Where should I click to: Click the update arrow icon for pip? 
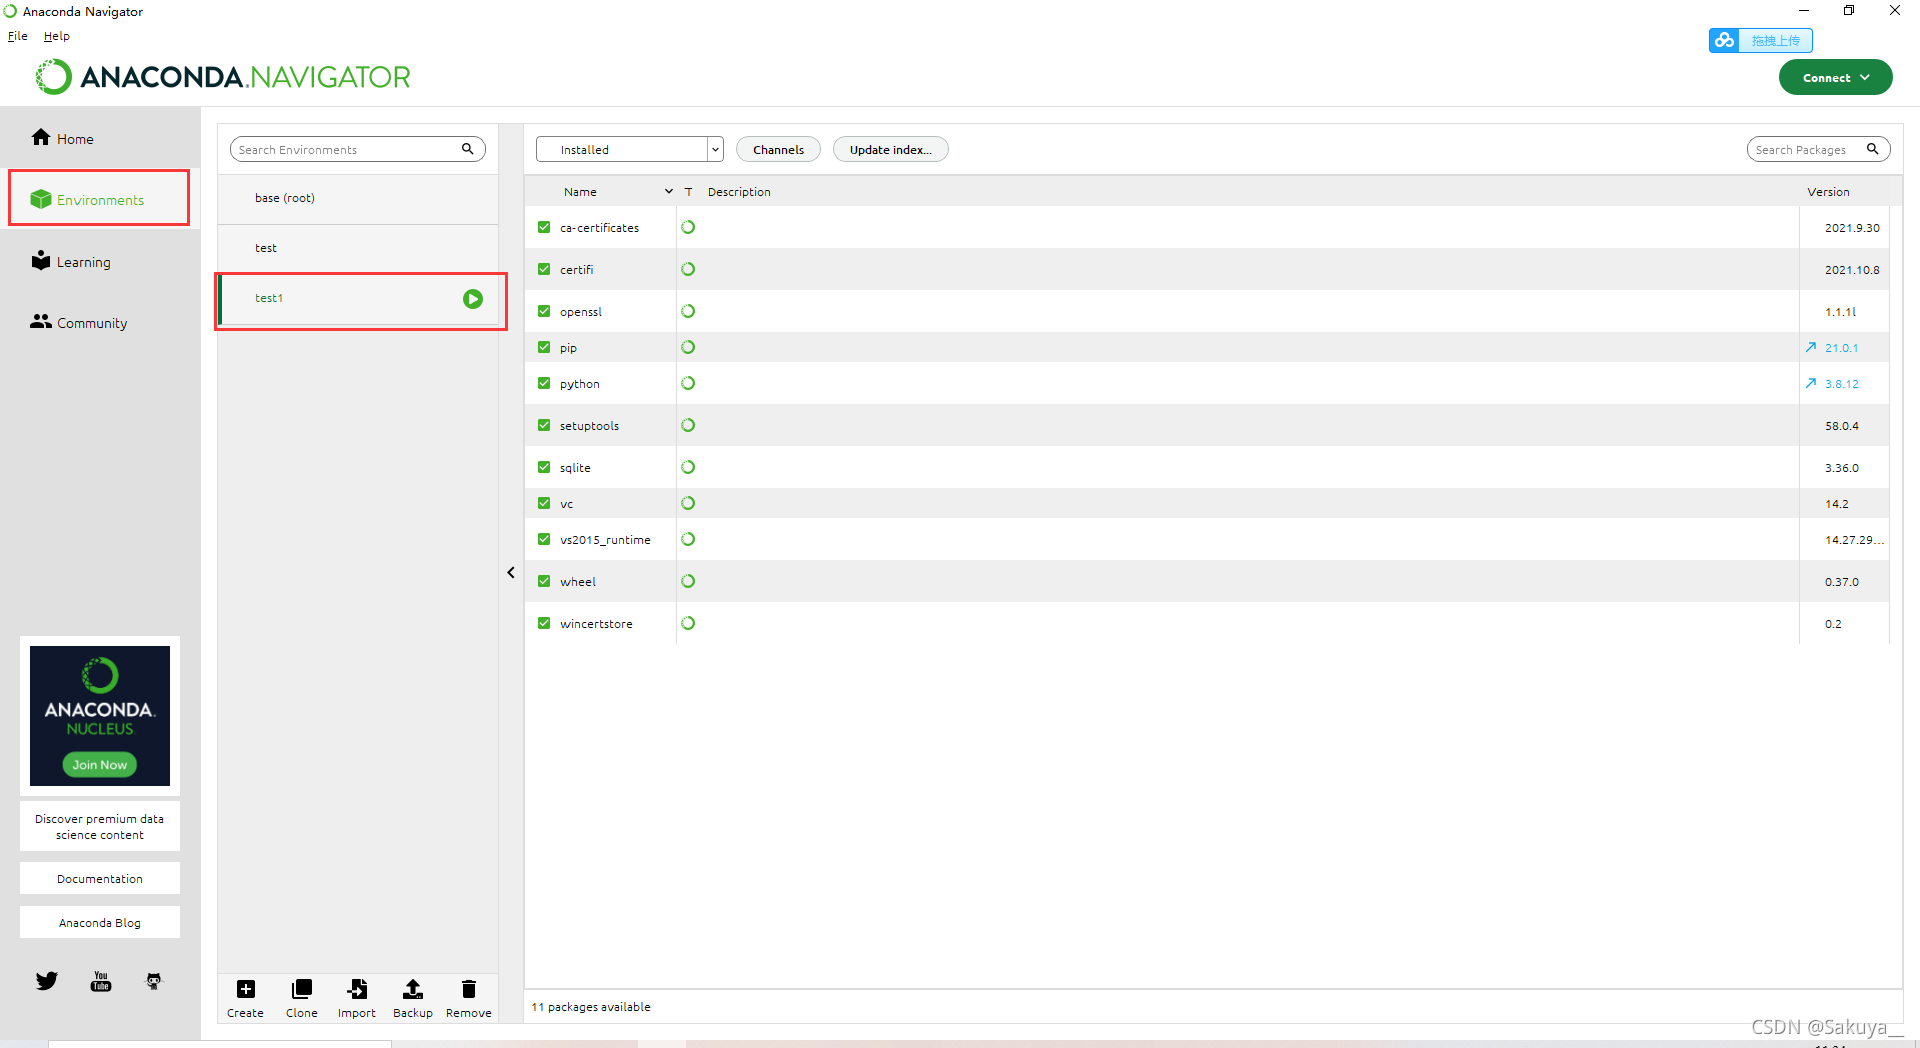pyautogui.click(x=1811, y=347)
